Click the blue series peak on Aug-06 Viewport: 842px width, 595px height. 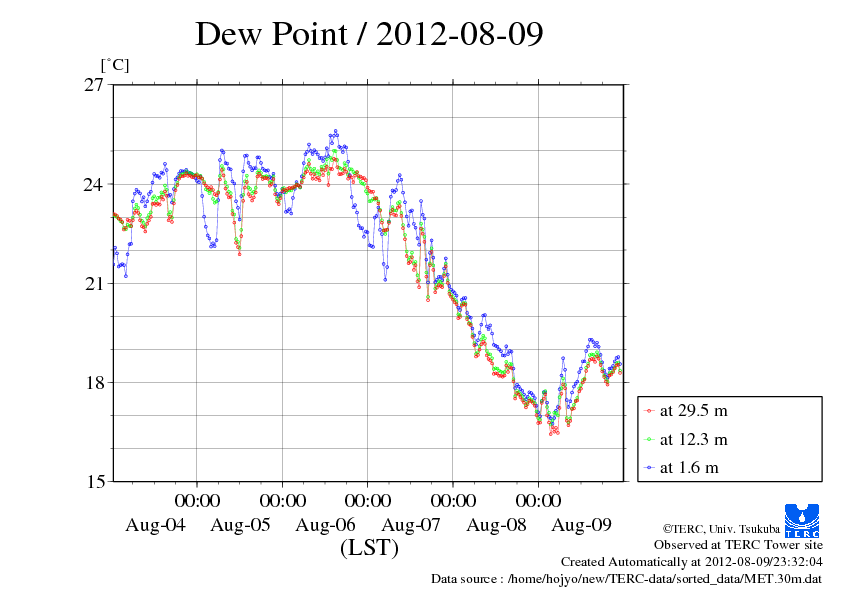pyautogui.click(x=336, y=131)
